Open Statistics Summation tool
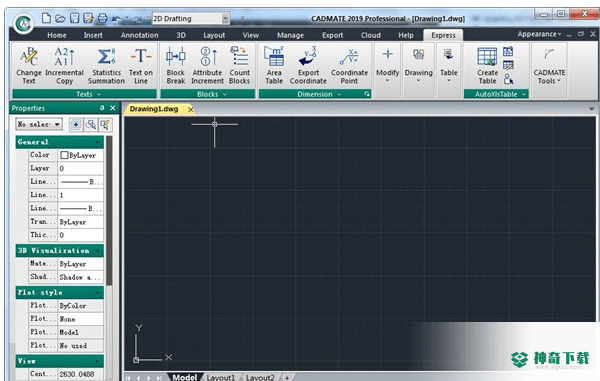 pyautogui.click(x=106, y=66)
